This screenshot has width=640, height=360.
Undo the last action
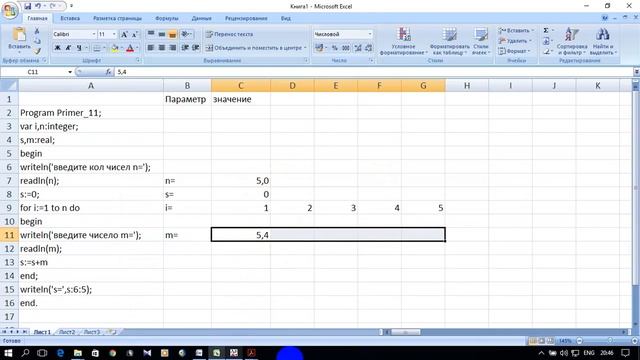38,6
